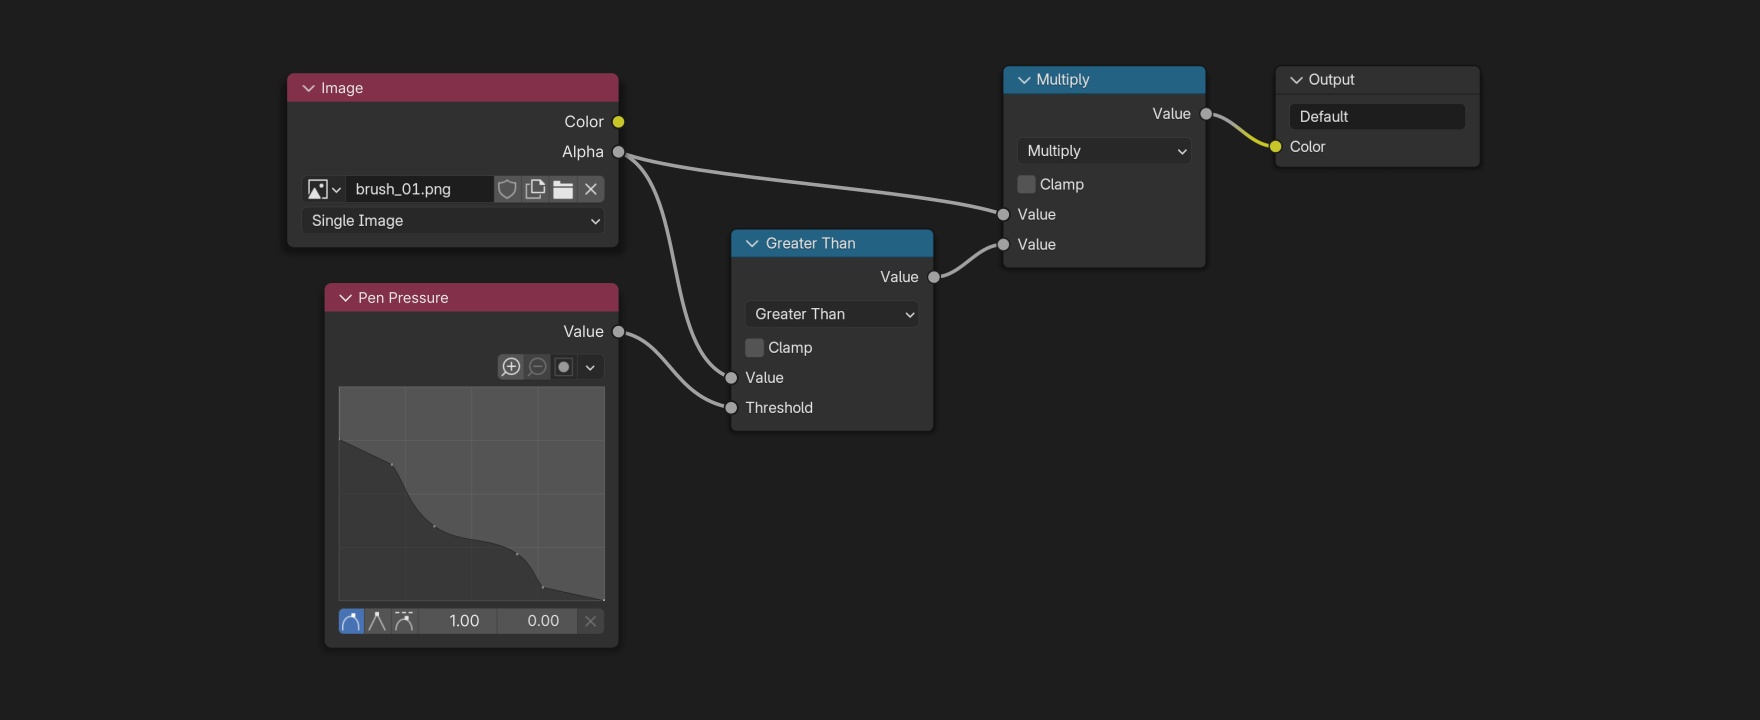Click the curve point X value field 1.00
The image size is (1760, 720).
pyautogui.click(x=464, y=621)
